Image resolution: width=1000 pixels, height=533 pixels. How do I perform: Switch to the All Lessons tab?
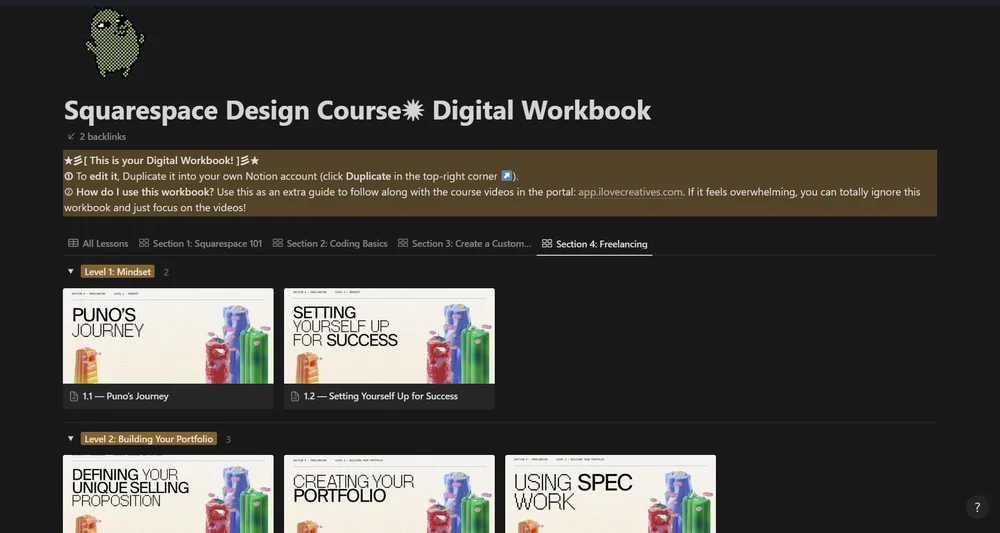tap(98, 244)
